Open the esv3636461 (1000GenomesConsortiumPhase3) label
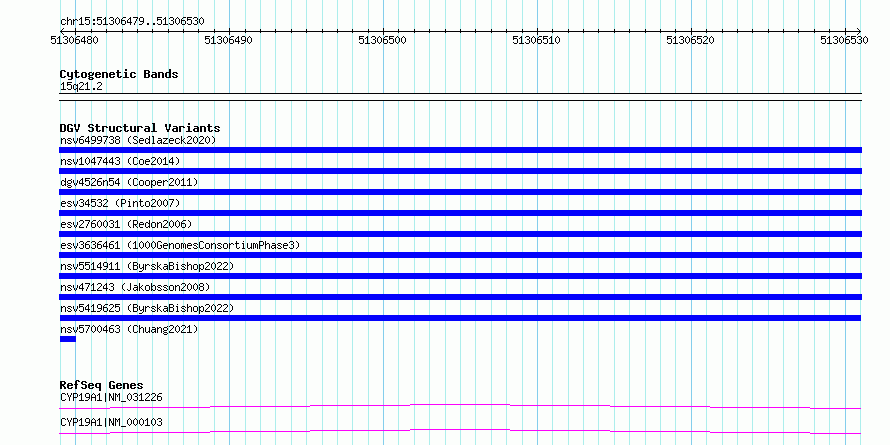890x445 pixels. tap(180, 245)
